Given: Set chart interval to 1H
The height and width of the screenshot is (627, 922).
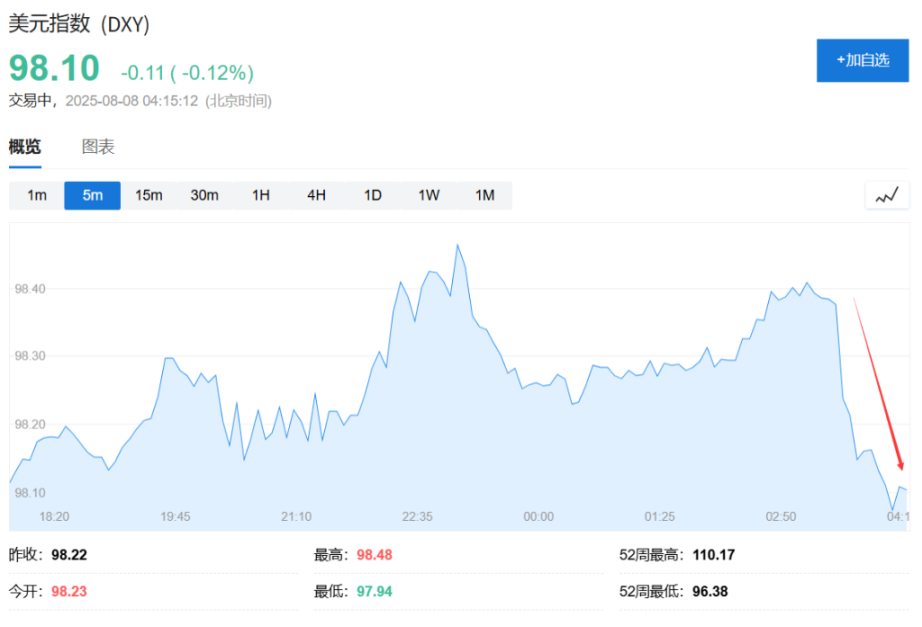Looking at the screenshot, I should pyautogui.click(x=261, y=196).
